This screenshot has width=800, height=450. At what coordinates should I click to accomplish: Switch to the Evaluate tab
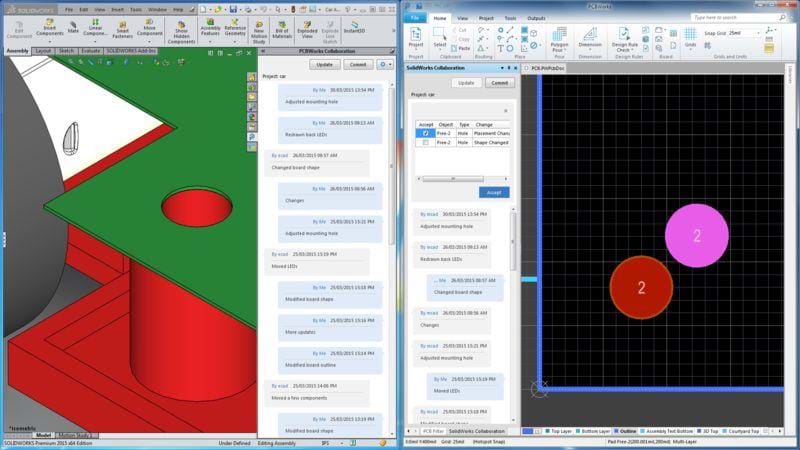tap(90, 50)
